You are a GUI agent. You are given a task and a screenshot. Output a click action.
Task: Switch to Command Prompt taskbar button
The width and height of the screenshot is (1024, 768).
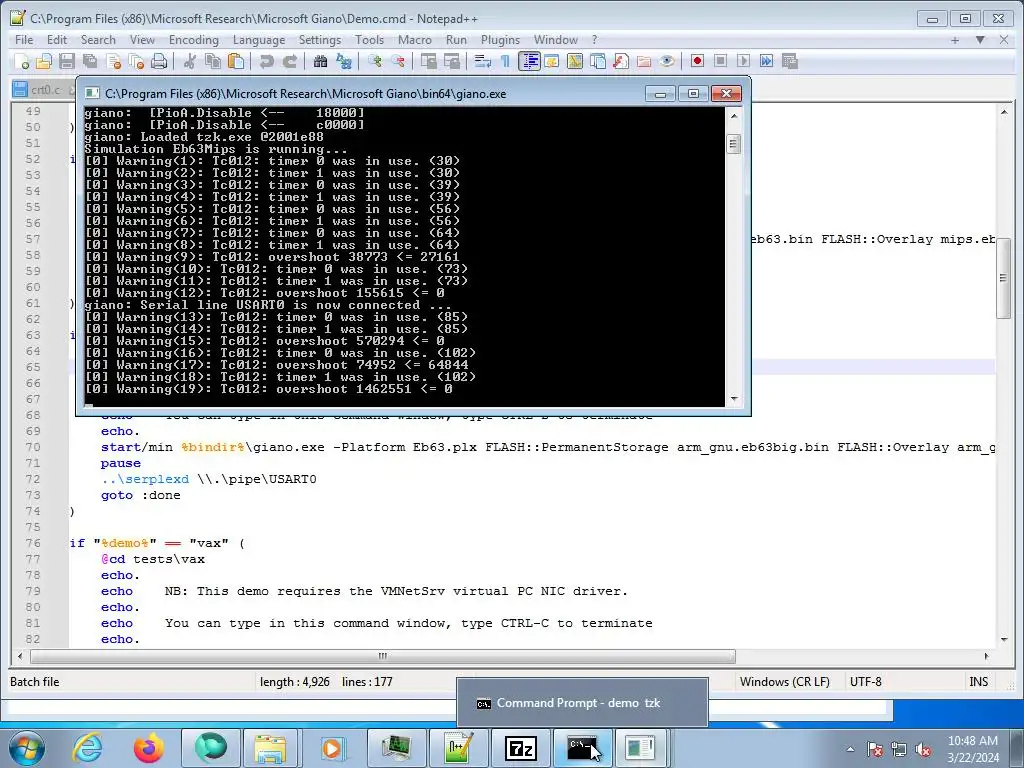click(583, 748)
